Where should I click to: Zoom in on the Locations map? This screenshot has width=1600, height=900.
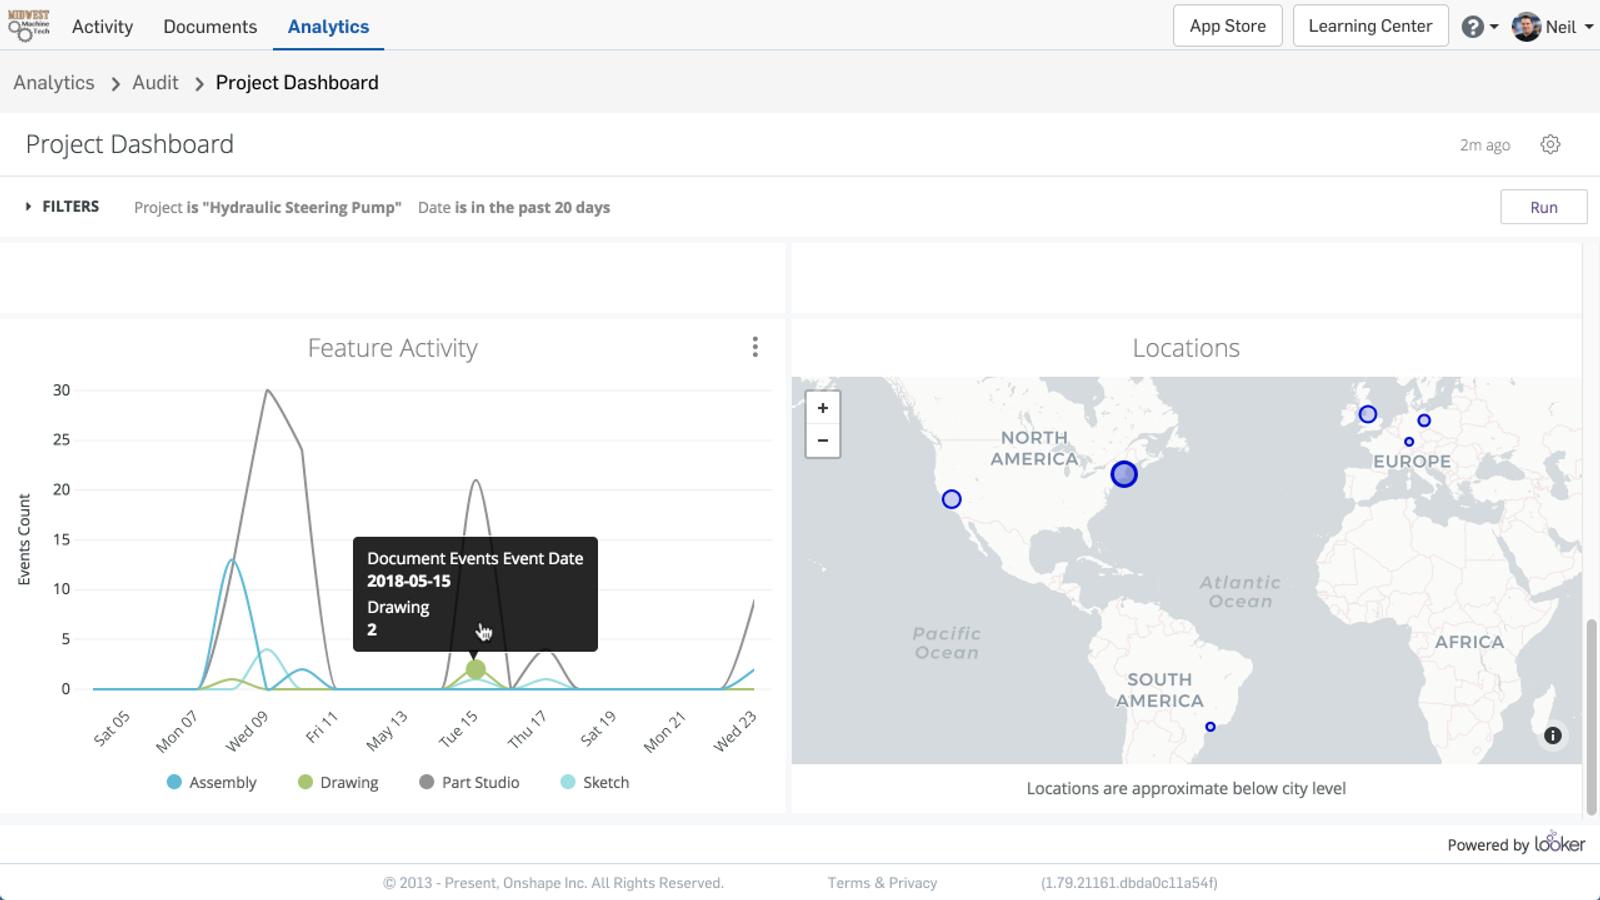[822, 408]
